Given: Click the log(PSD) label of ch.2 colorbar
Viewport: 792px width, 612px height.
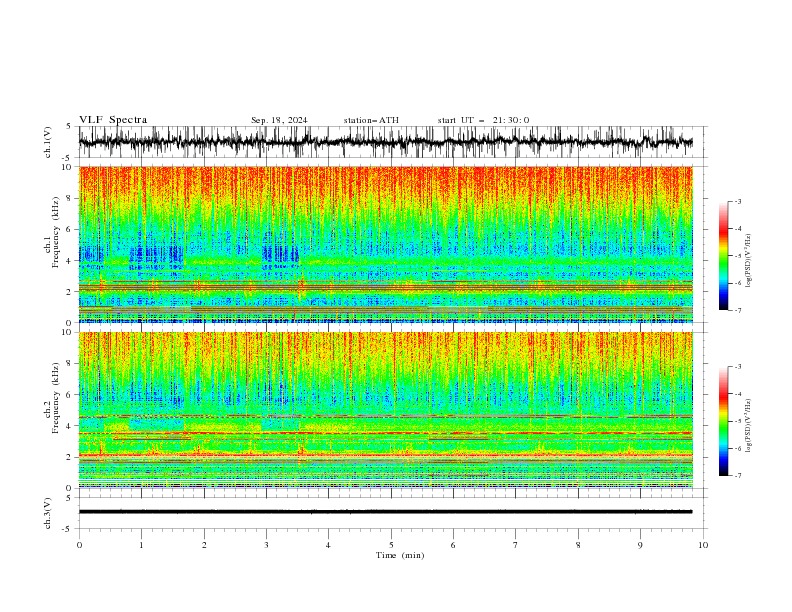Looking at the screenshot, I should pos(749,427).
